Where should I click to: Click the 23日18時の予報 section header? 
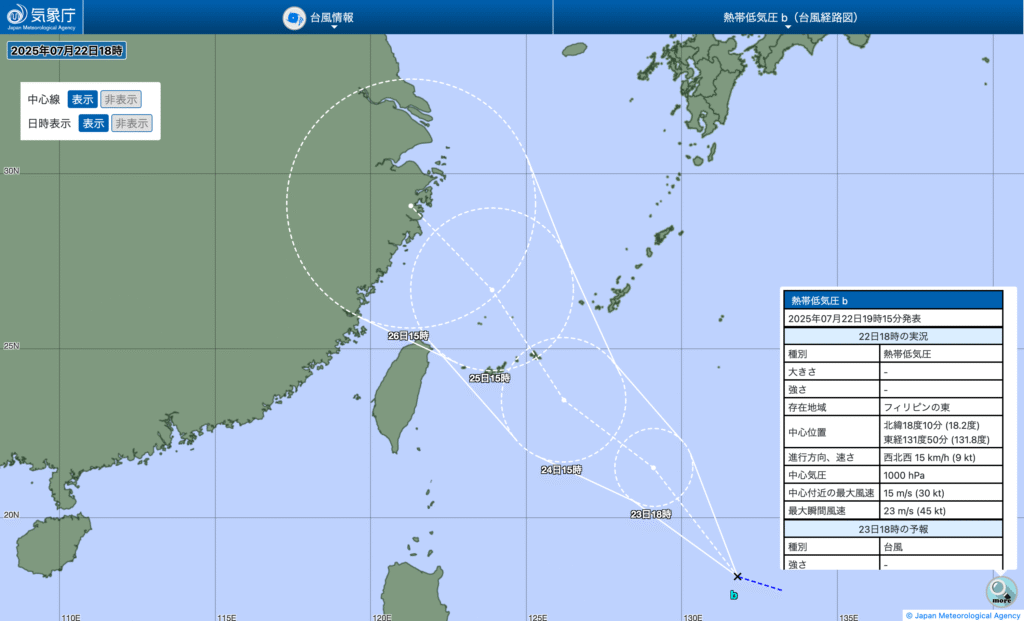point(893,529)
